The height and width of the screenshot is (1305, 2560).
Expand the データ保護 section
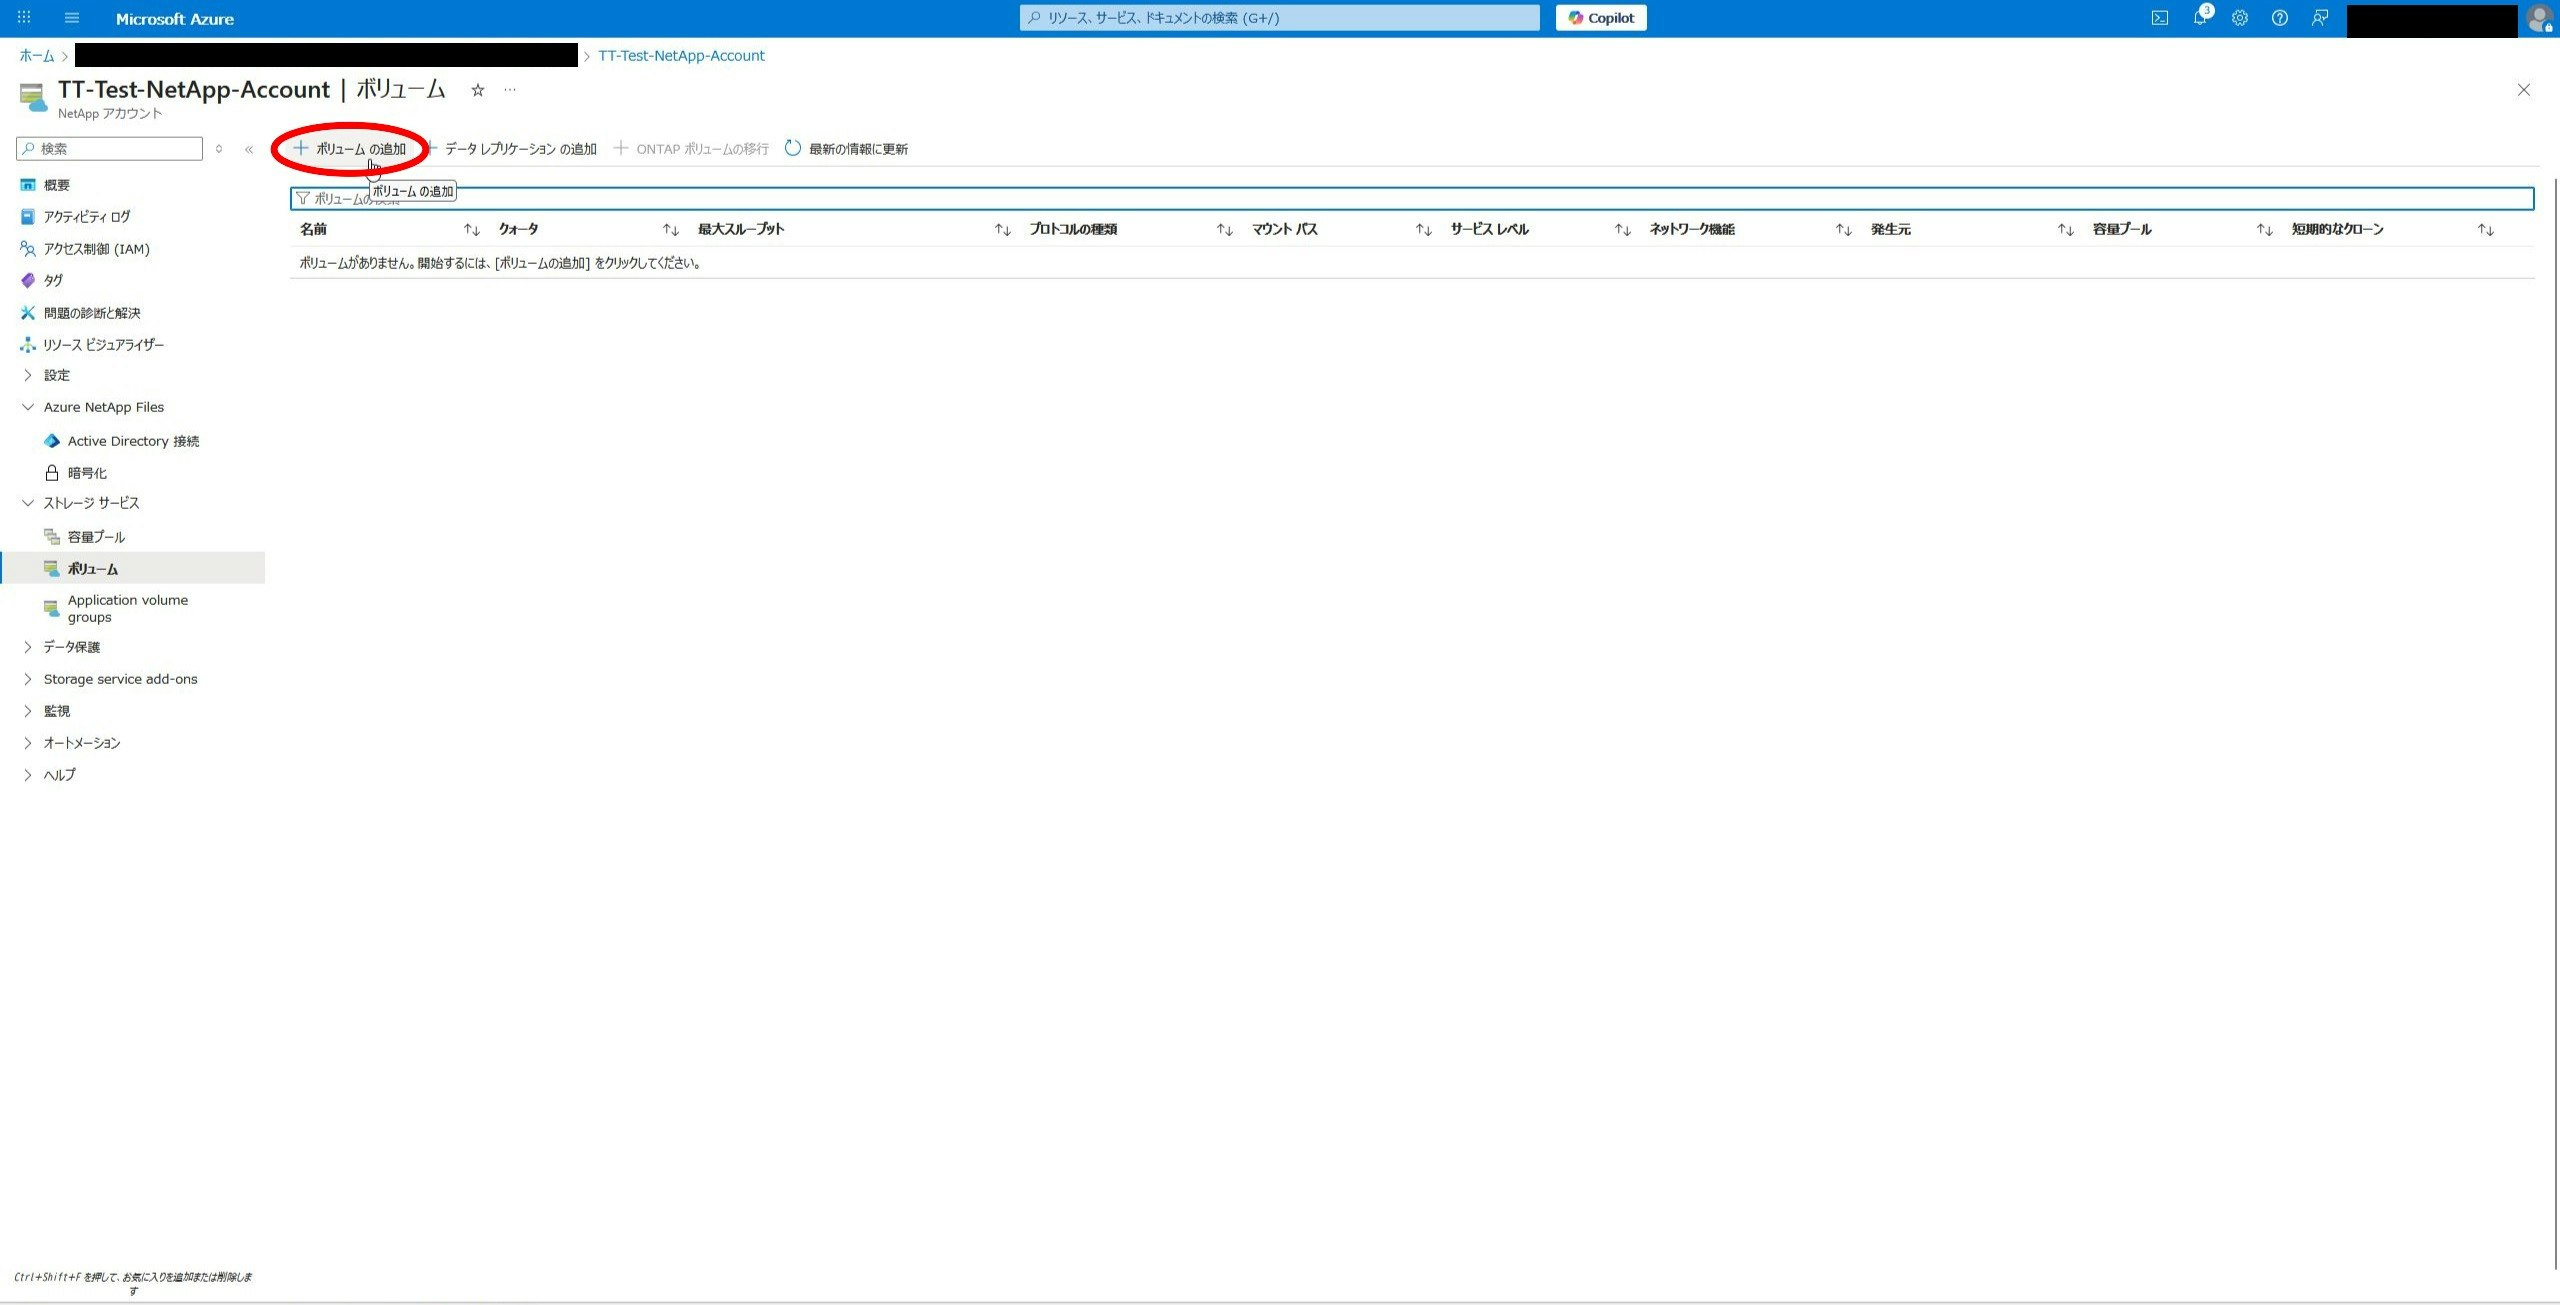pos(71,647)
